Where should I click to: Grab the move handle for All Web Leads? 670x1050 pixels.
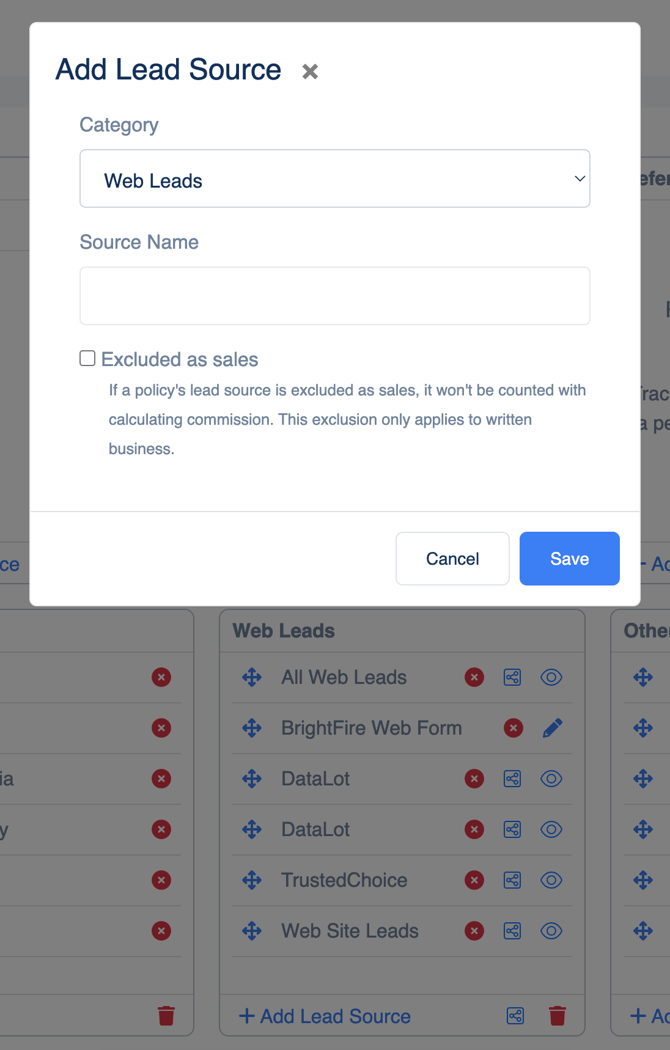(x=252, y=677)
